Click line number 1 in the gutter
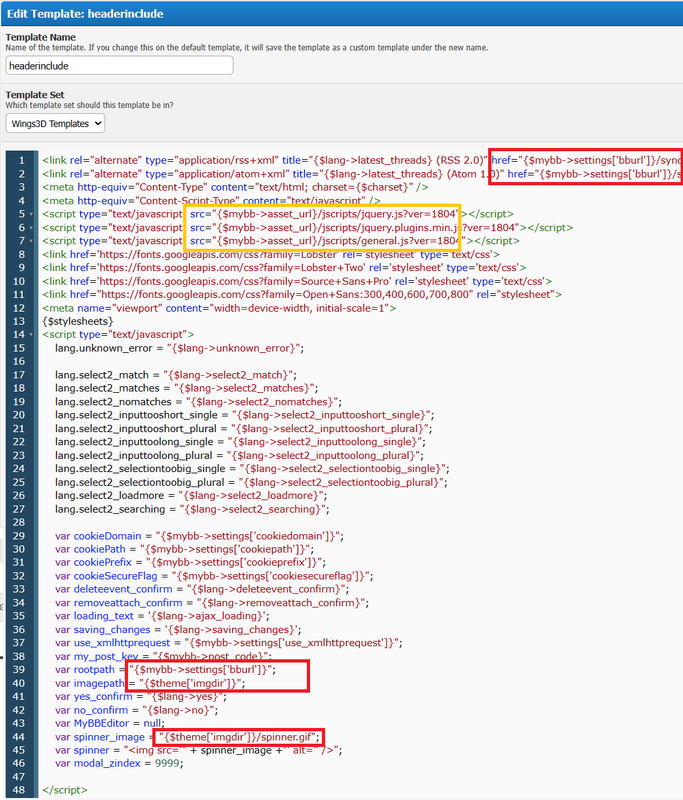The image size is (683, 800). [21, 160]
